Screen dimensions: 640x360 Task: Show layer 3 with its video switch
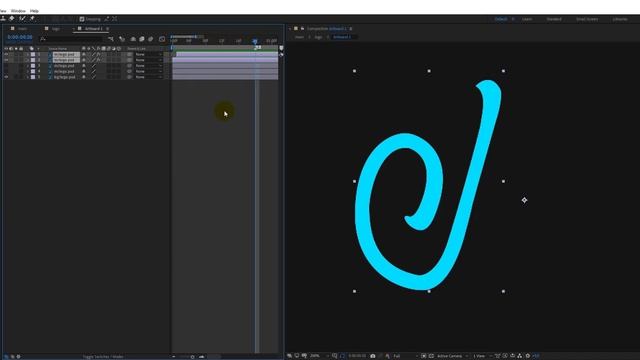click(6, 66)
